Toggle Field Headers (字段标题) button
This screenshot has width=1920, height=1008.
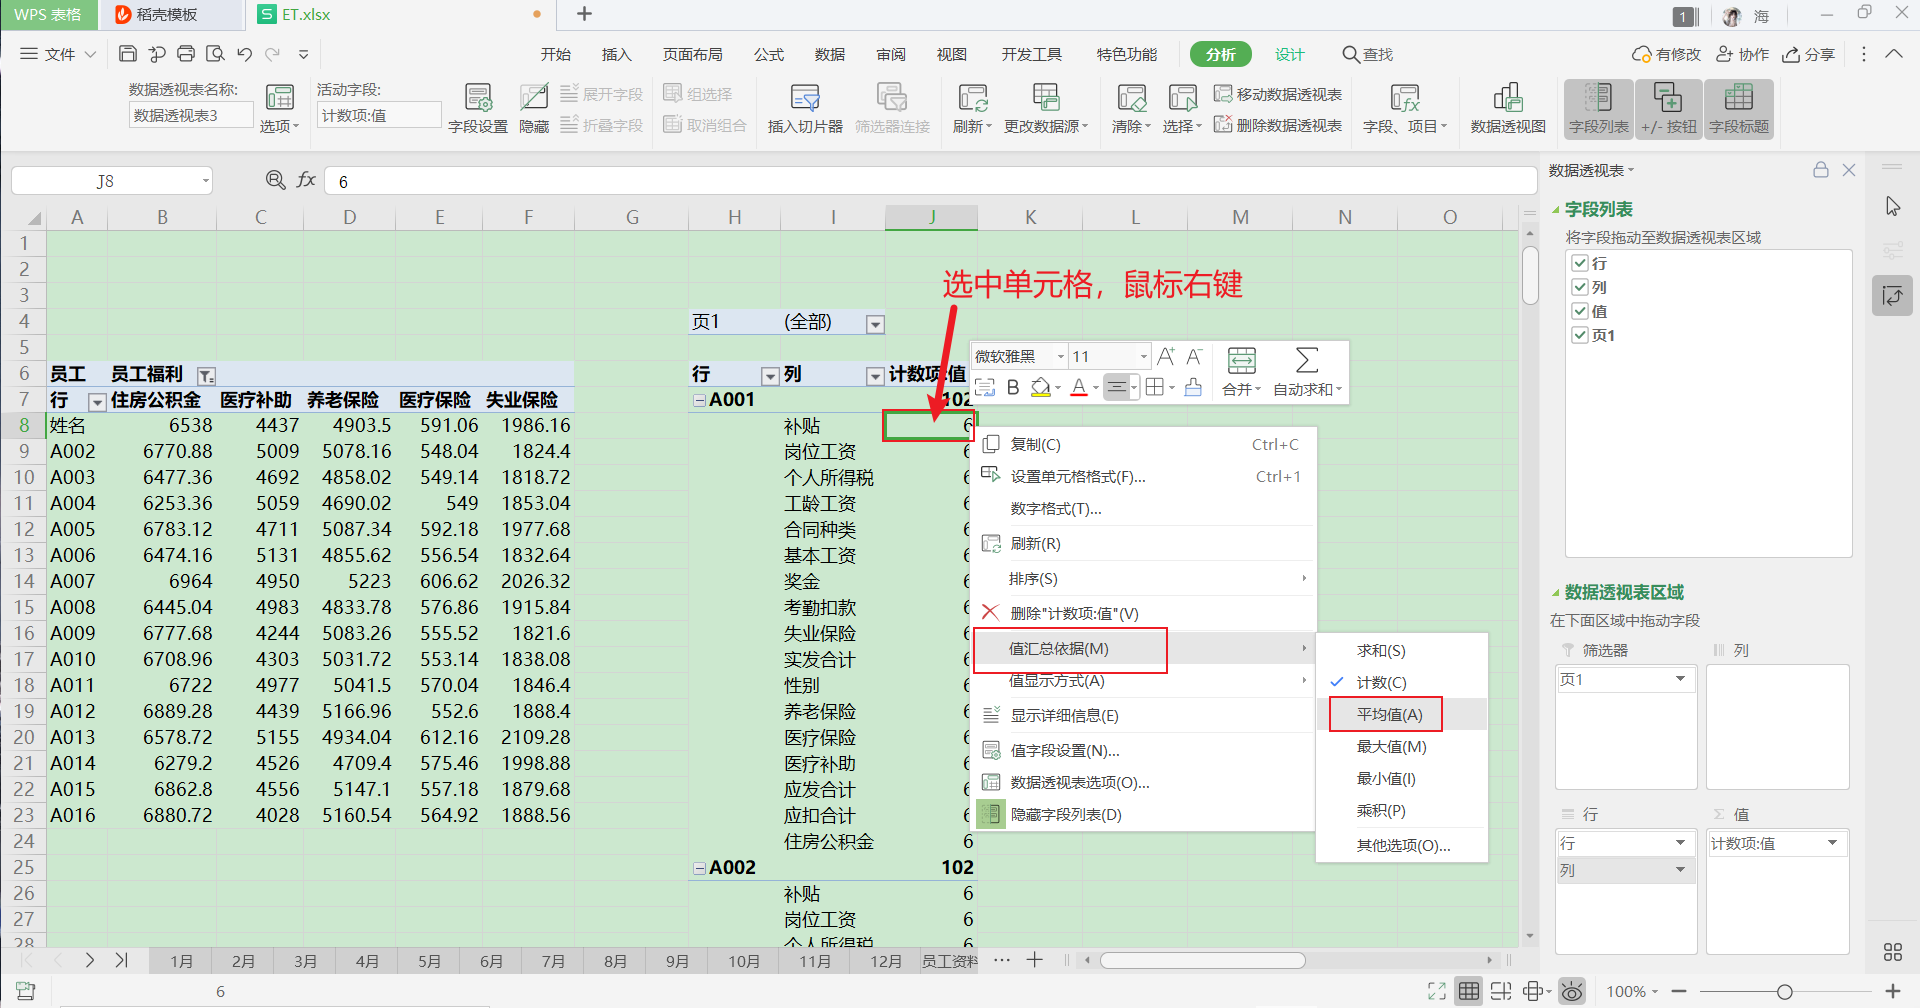(x=1739, y=108)
